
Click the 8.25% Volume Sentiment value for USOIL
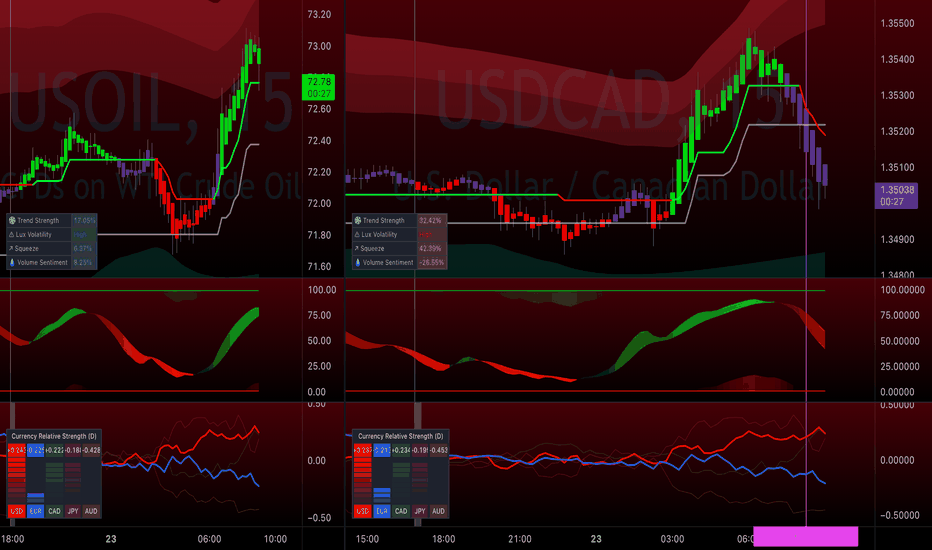click(x=84, y=262)
